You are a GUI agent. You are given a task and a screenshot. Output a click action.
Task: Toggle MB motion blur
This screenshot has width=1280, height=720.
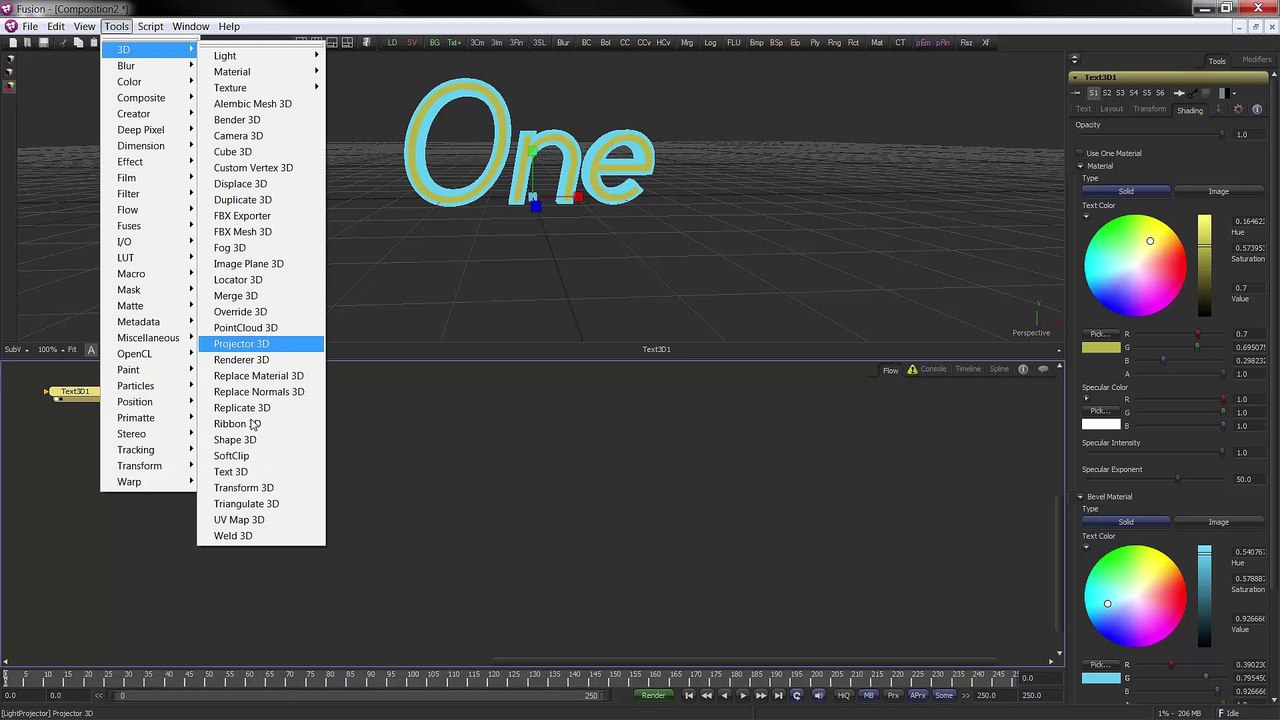868,695
